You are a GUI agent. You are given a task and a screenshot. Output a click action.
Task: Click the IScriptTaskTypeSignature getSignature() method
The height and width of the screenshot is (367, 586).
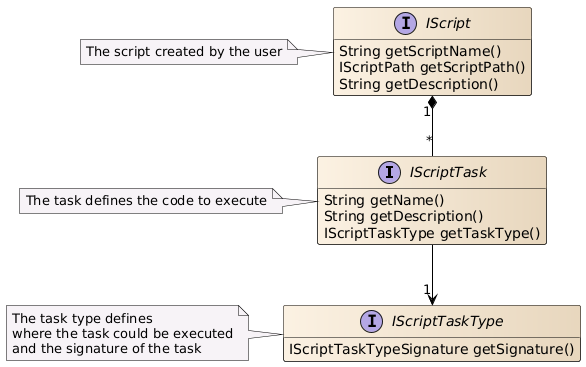[x=432, y=349]
